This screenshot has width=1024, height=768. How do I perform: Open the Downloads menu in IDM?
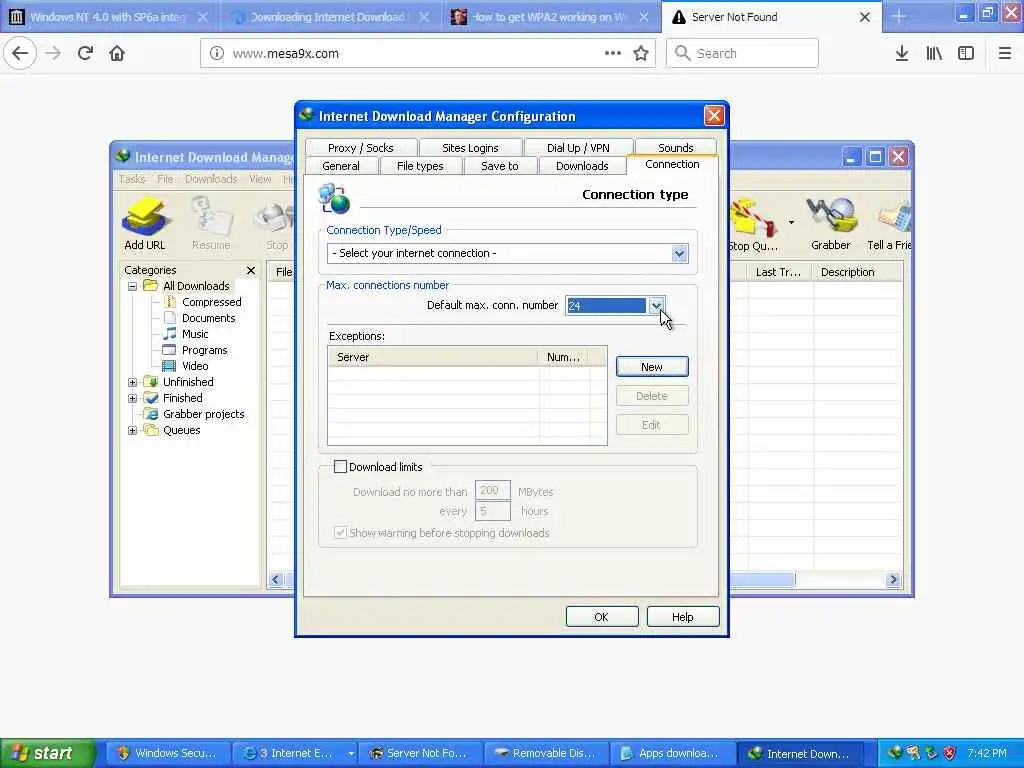[x=211, y=179]
